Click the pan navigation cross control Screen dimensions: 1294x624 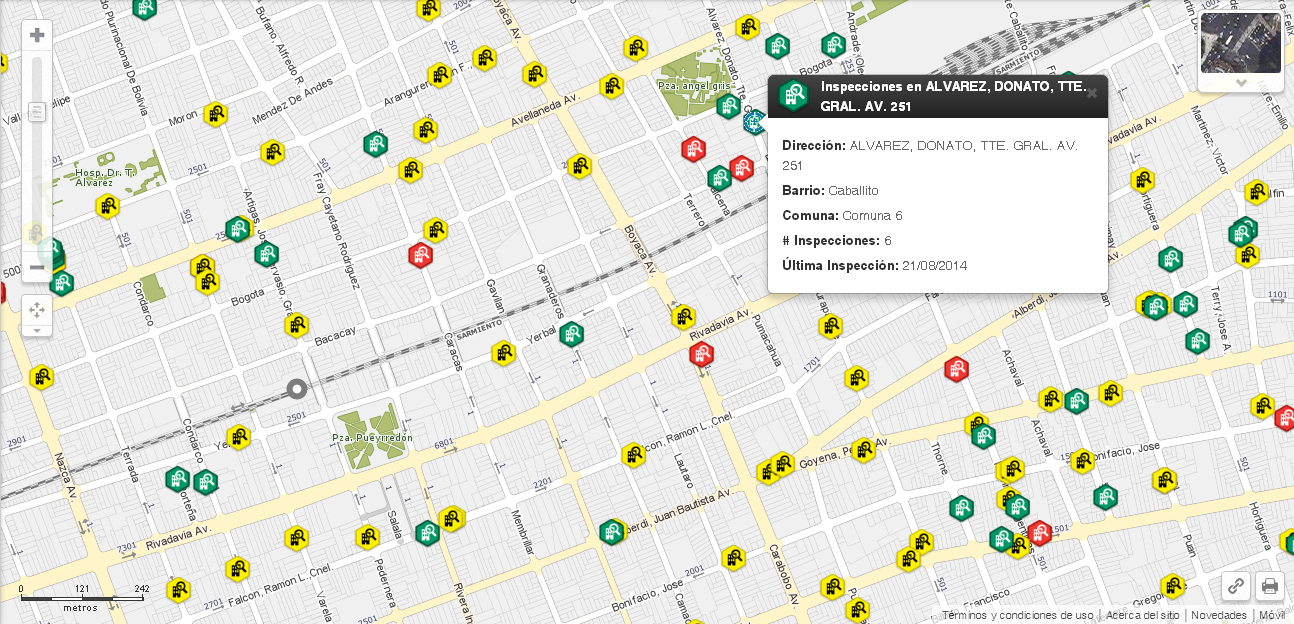pos(37,310)
